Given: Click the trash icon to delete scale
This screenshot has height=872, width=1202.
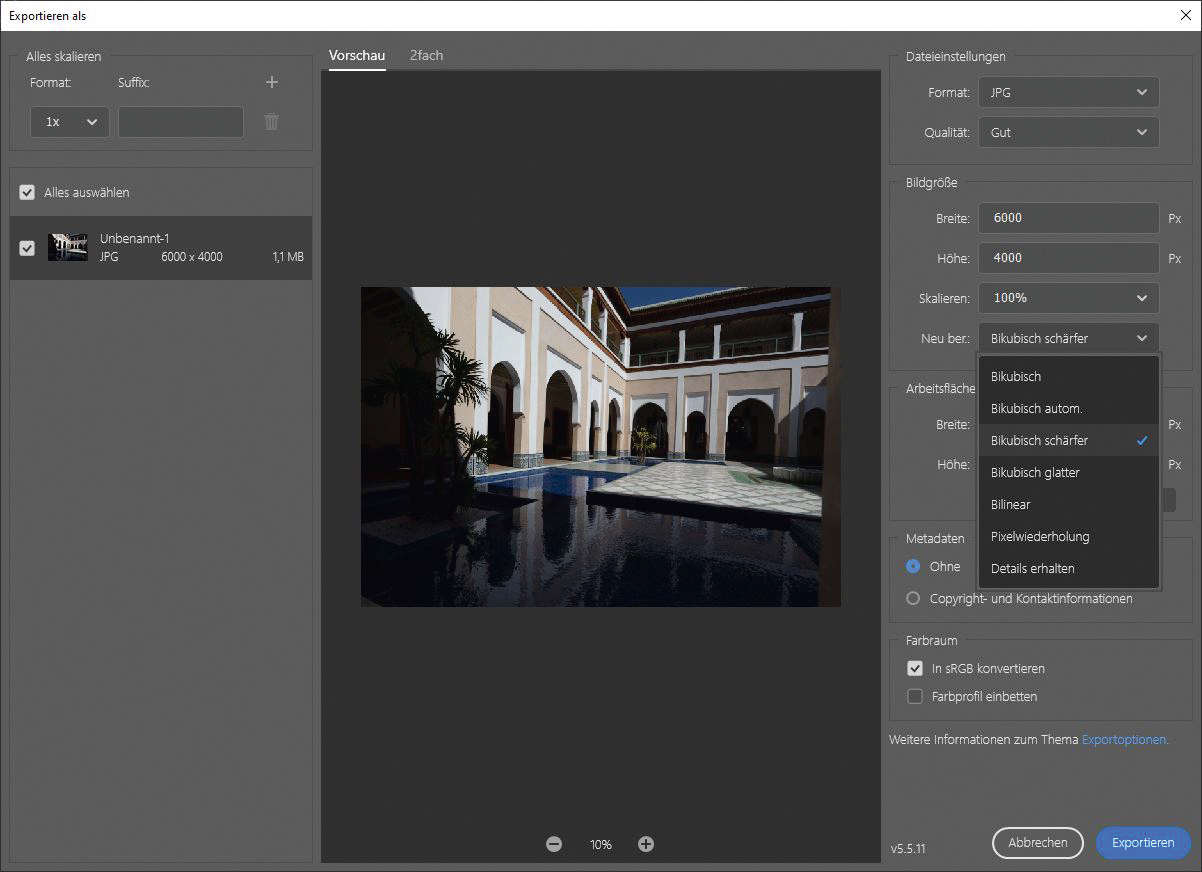Looking at the screenshot, I should click(271, 122).
